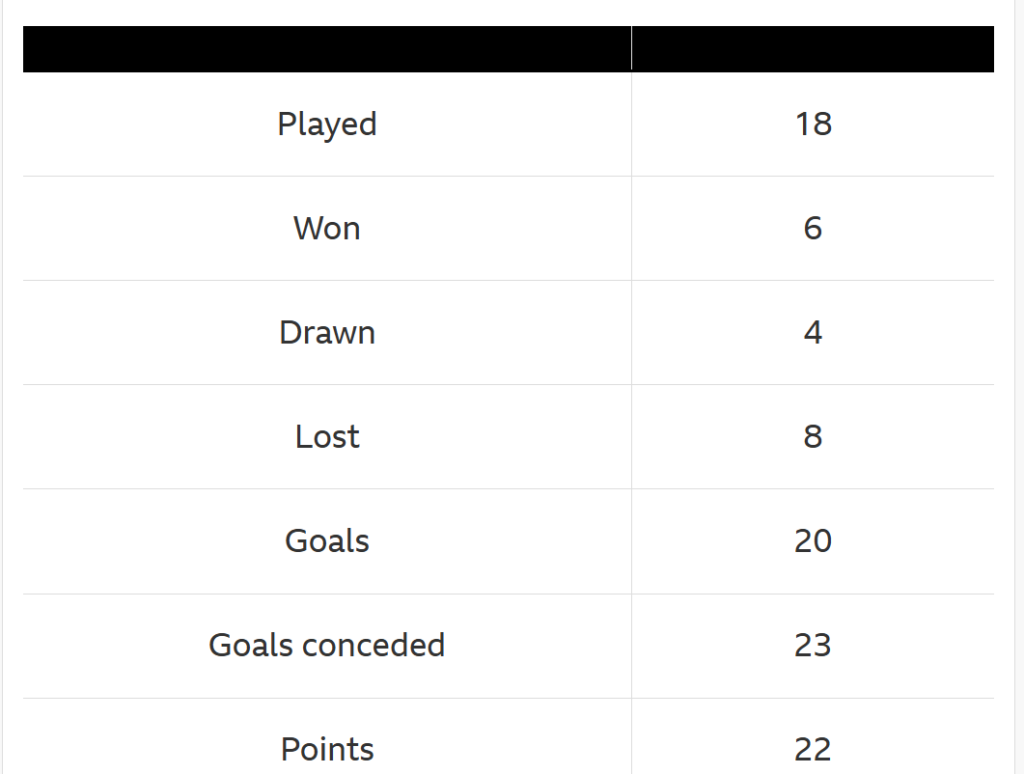
Task: Select the 'Drawn' row label
Action: (327, 332)
